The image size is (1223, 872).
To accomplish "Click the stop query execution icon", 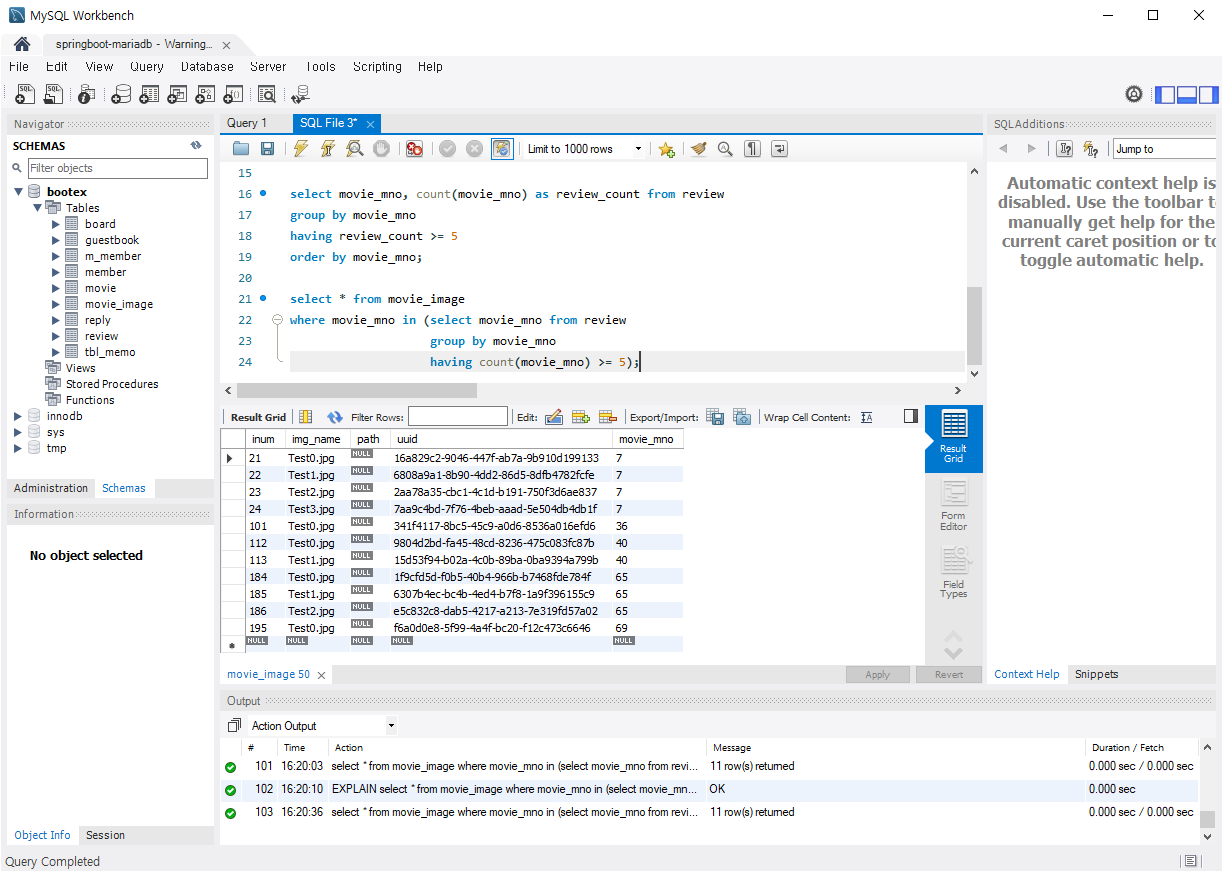I will coord(381,149).
